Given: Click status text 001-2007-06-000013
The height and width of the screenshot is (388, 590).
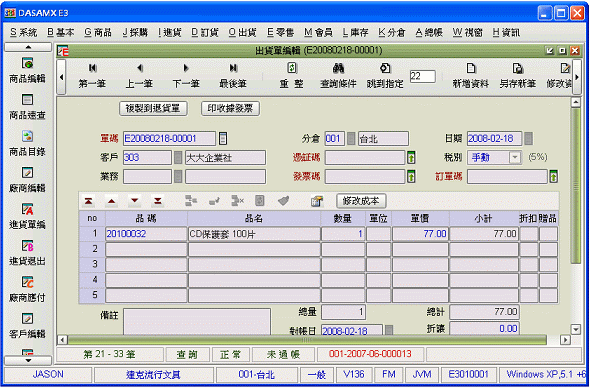Looking at the screenshot, I should click(x=370, y=354).
